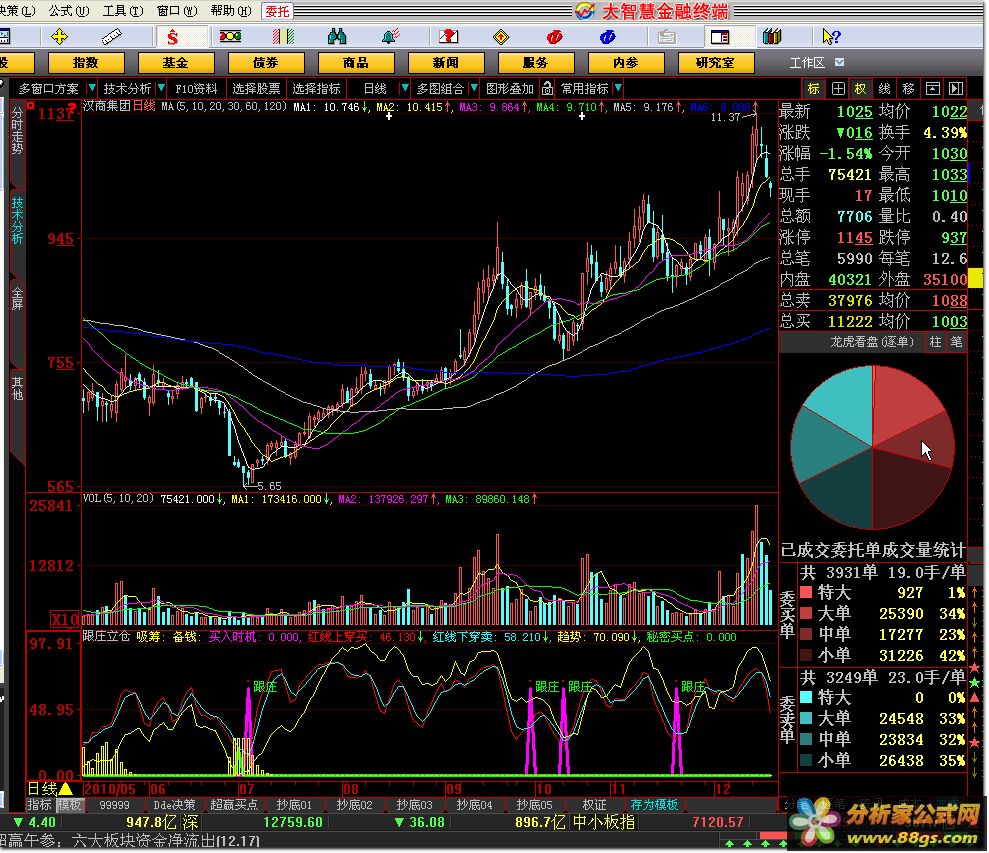Screen dimensions: 989x853
Task: Click the padlock icon beside 图形叠加
Action: (547, 88)
